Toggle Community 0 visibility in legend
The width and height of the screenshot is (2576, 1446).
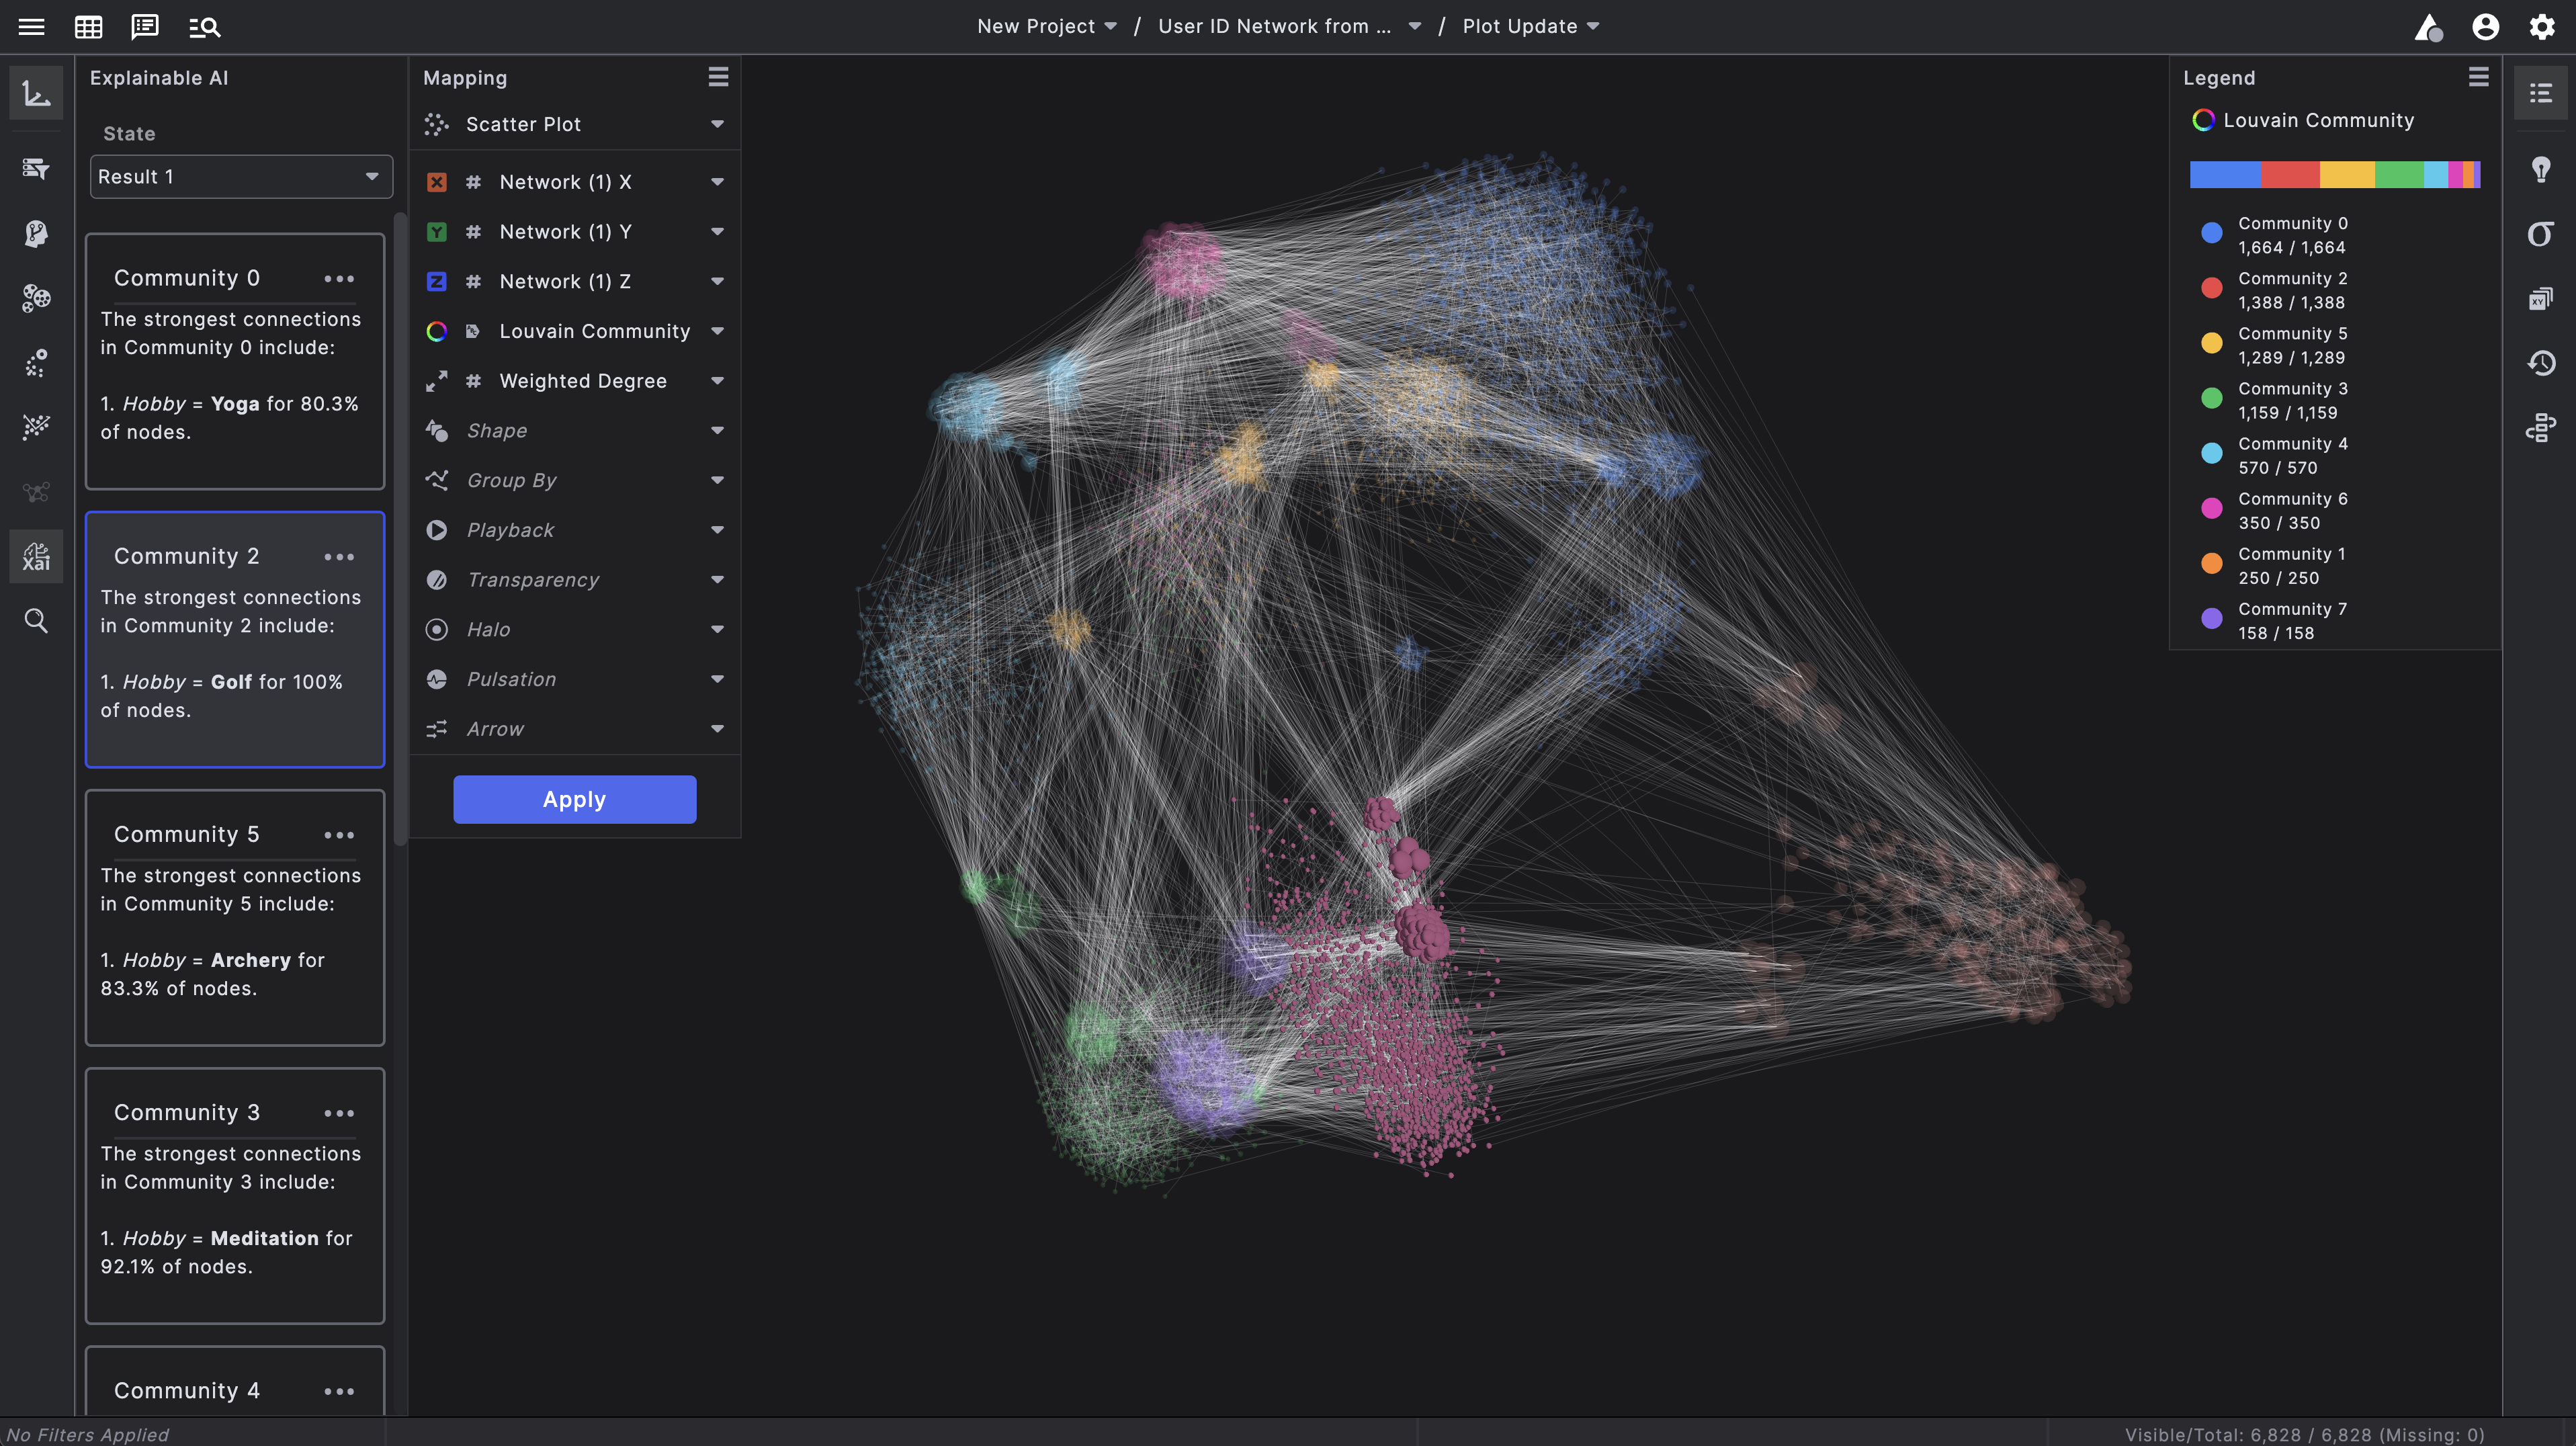(2212, 233)
